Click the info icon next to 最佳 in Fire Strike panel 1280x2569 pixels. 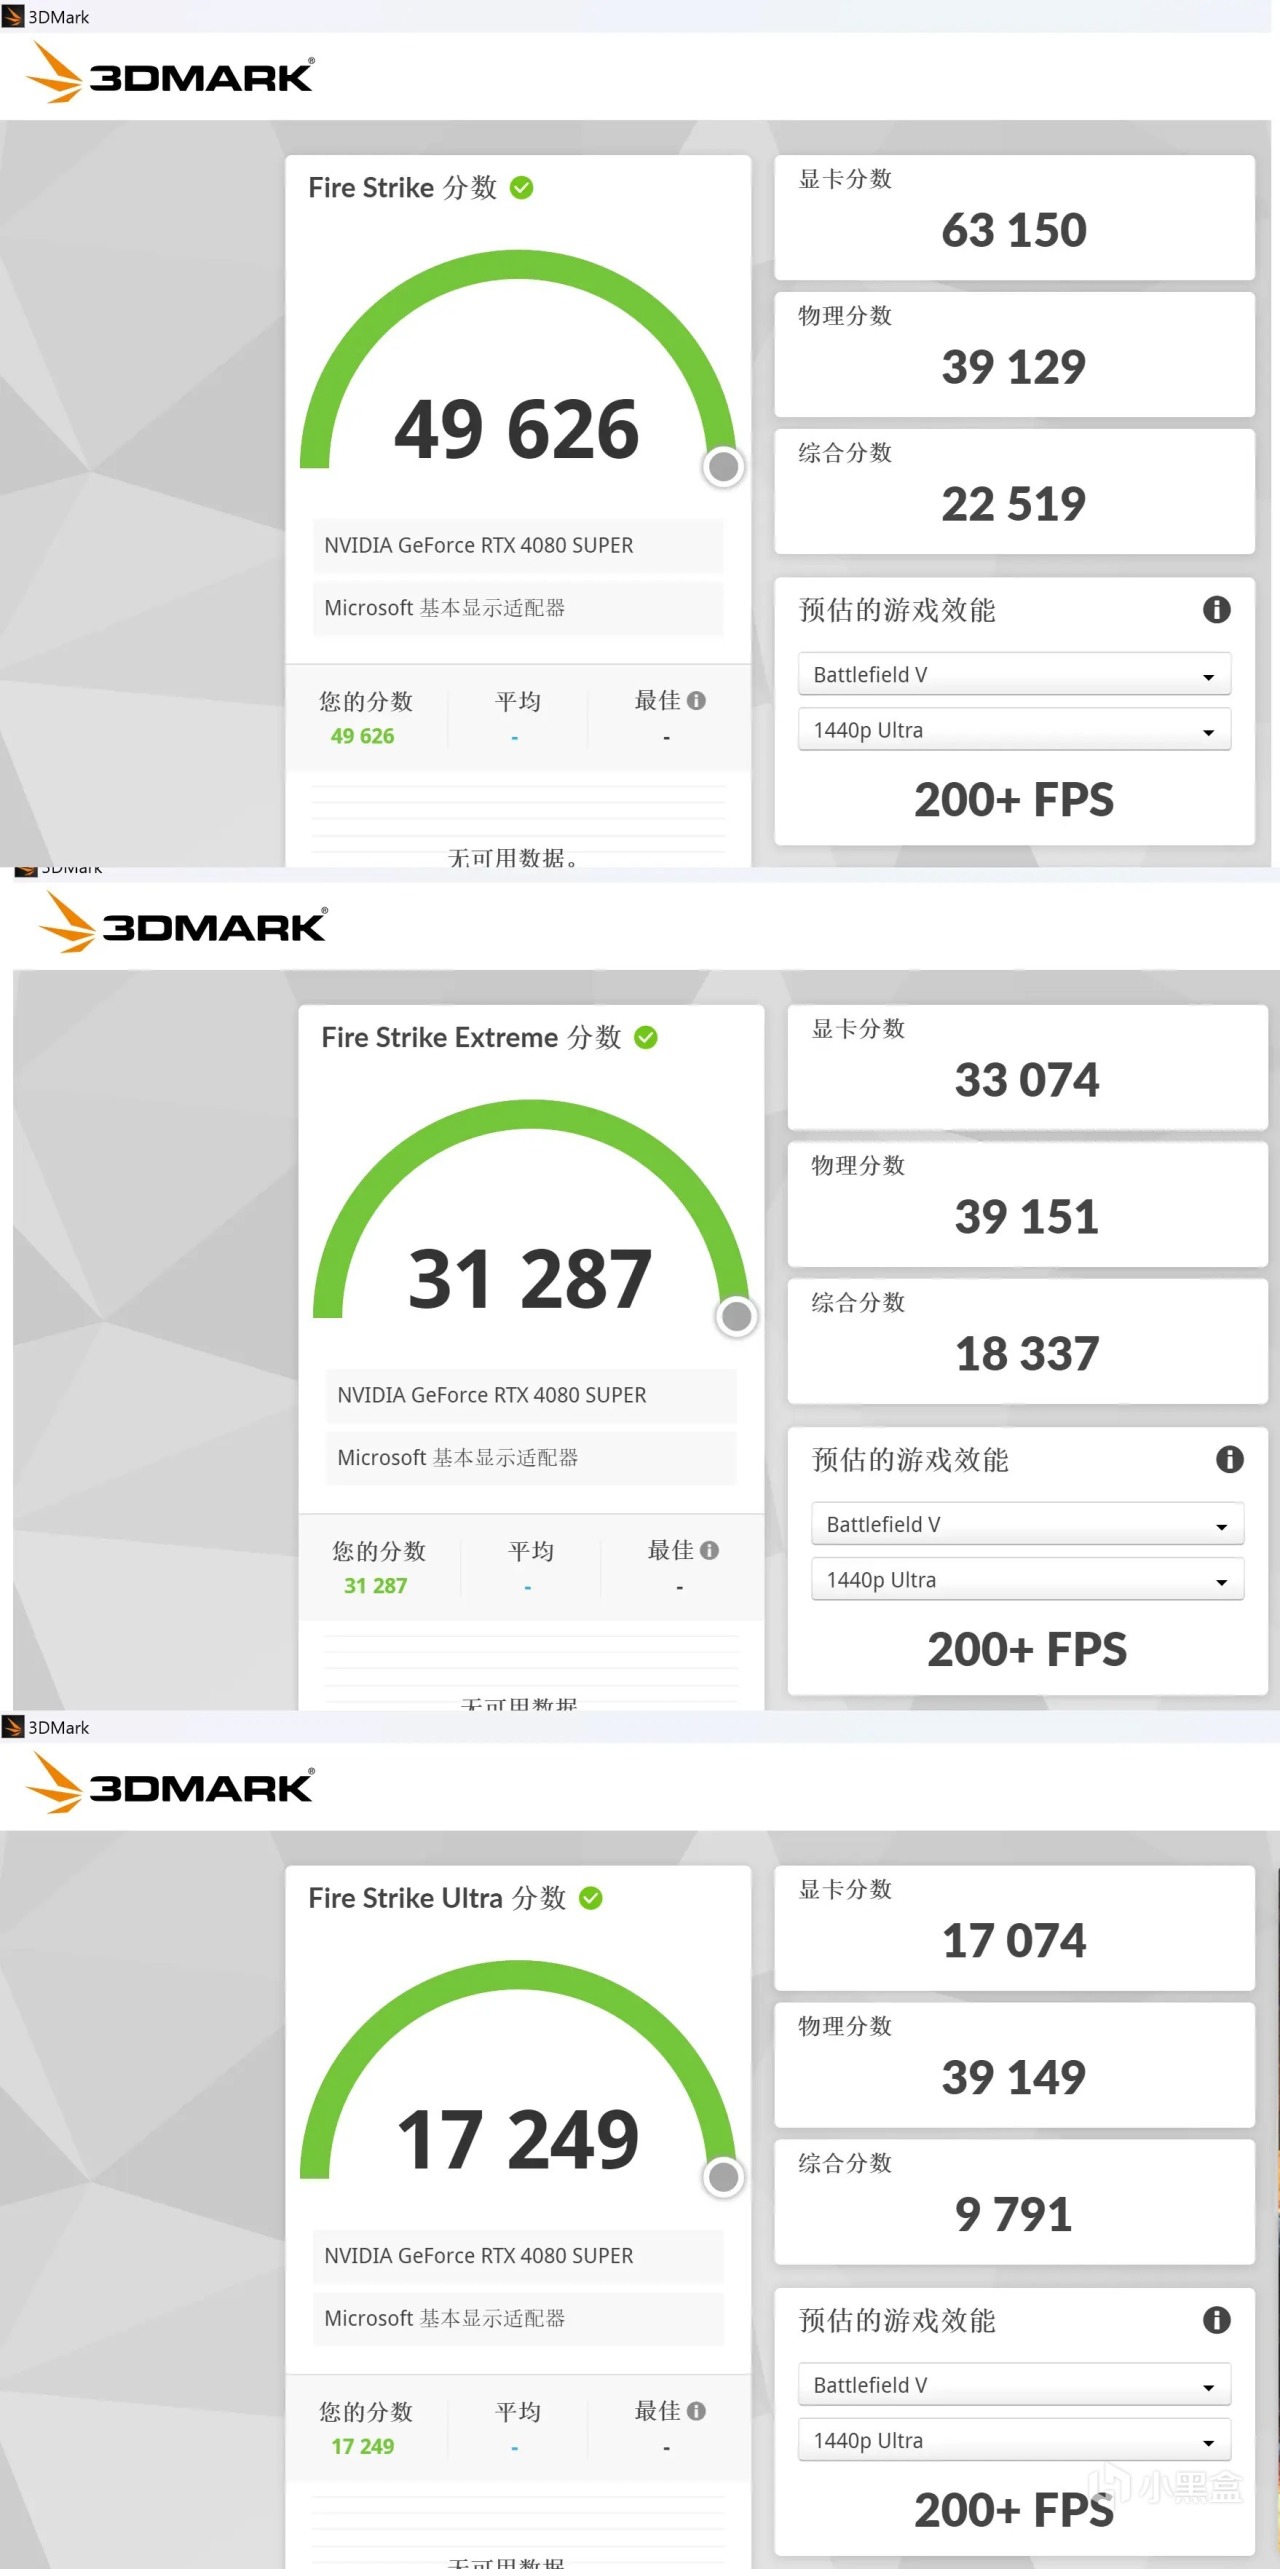(x=697, y=701)
